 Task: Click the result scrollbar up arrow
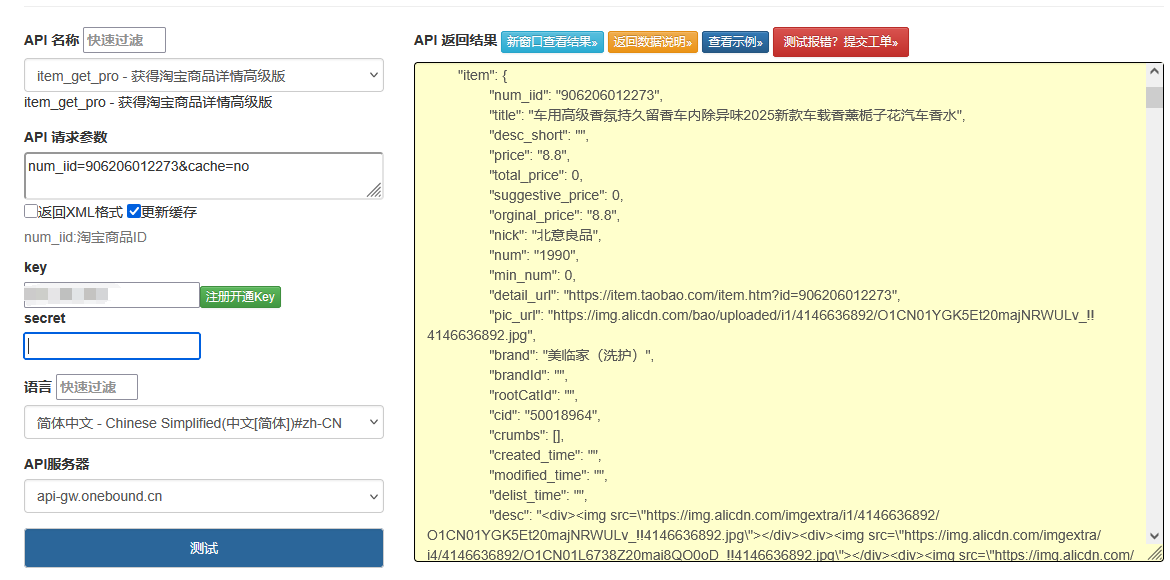[1154, 72]
